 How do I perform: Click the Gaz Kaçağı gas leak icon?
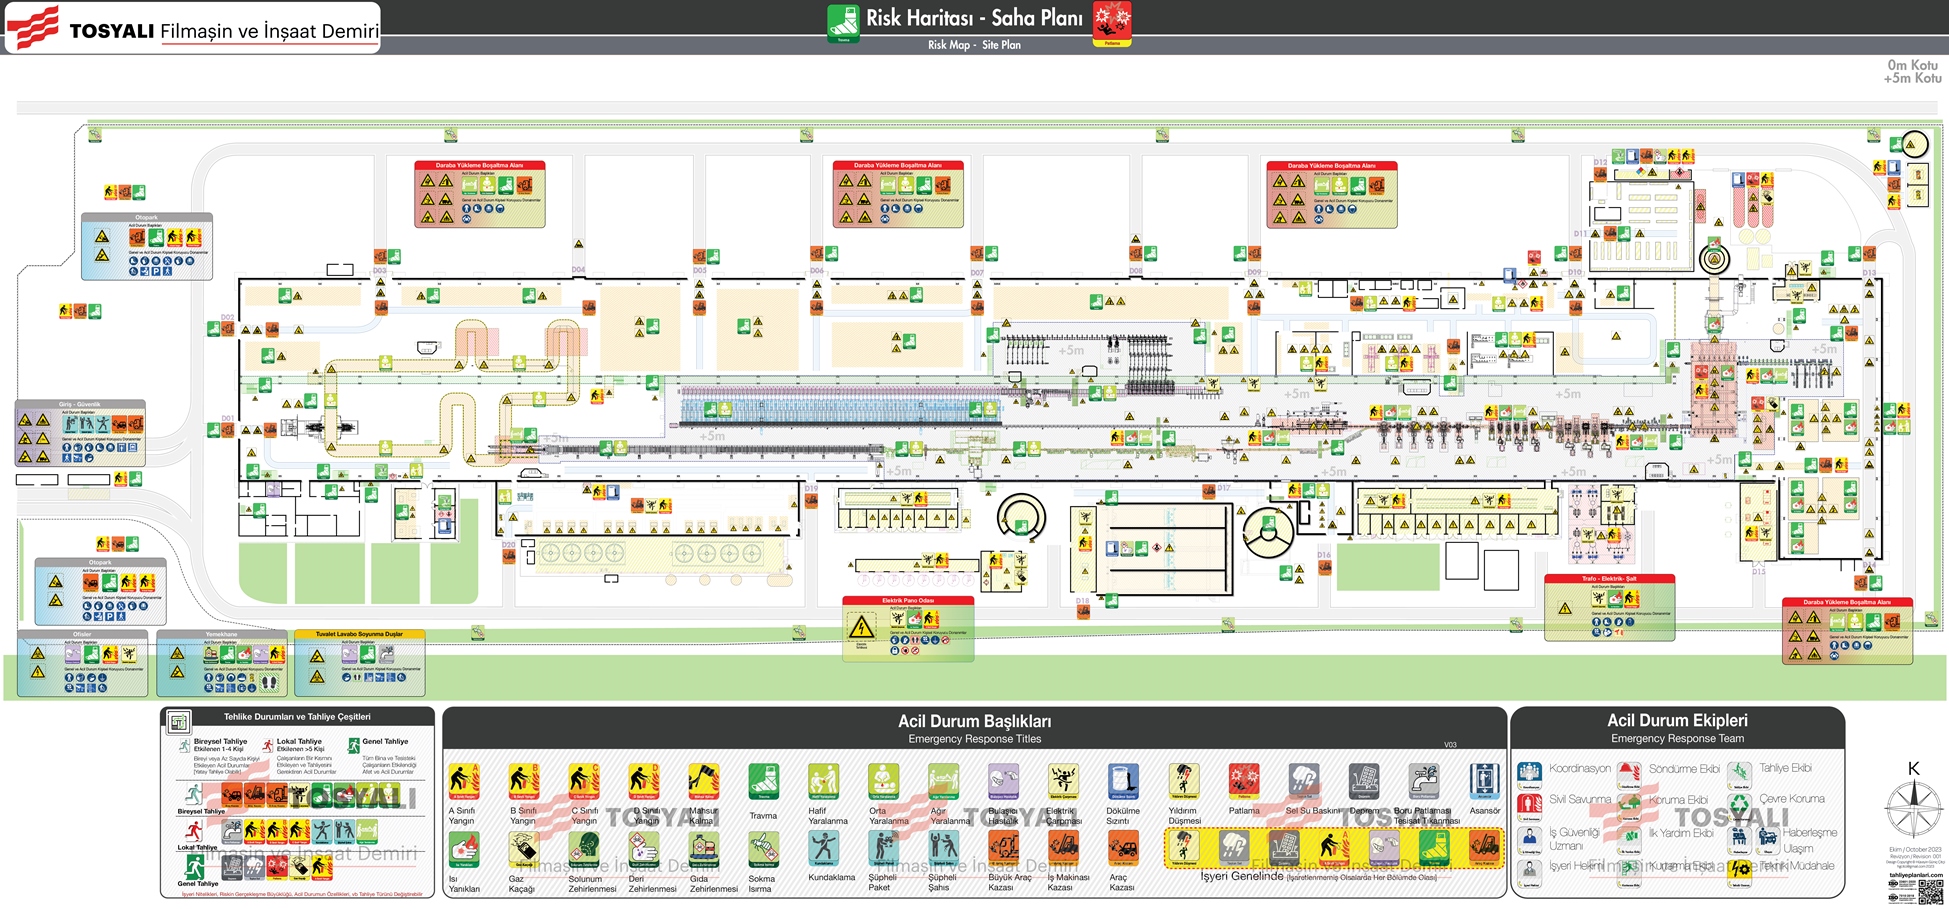[523, 850]
